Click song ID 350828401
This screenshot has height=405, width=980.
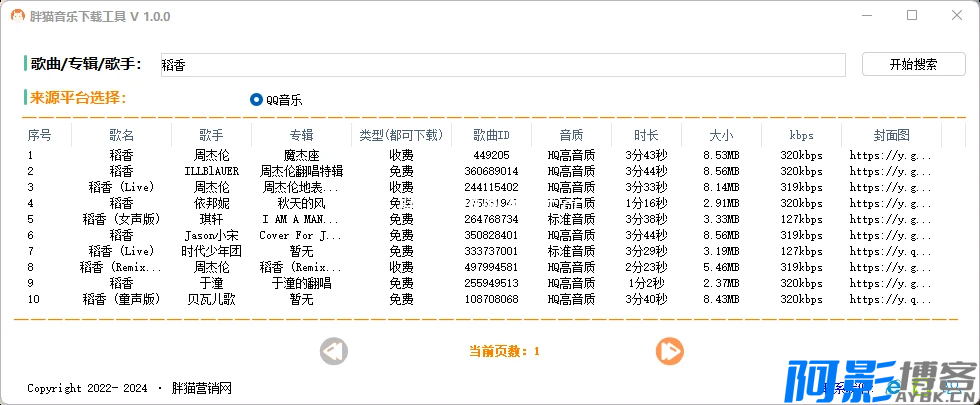coord(491,236)
